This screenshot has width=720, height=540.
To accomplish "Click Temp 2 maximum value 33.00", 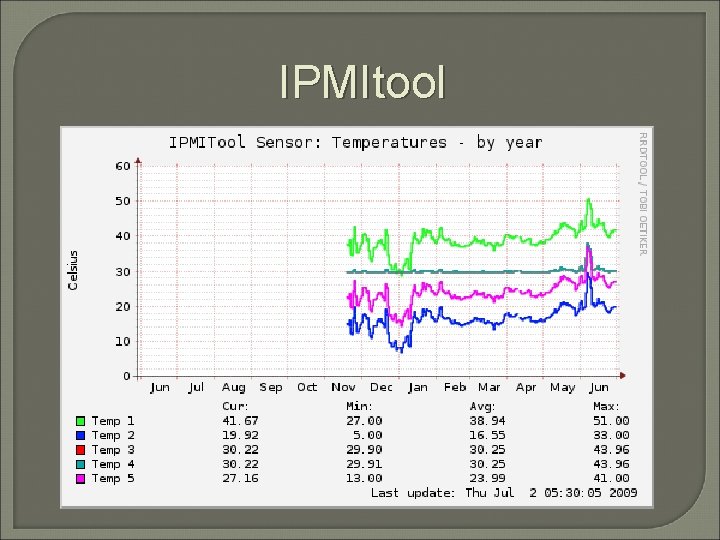I will (x=611, y=435).
